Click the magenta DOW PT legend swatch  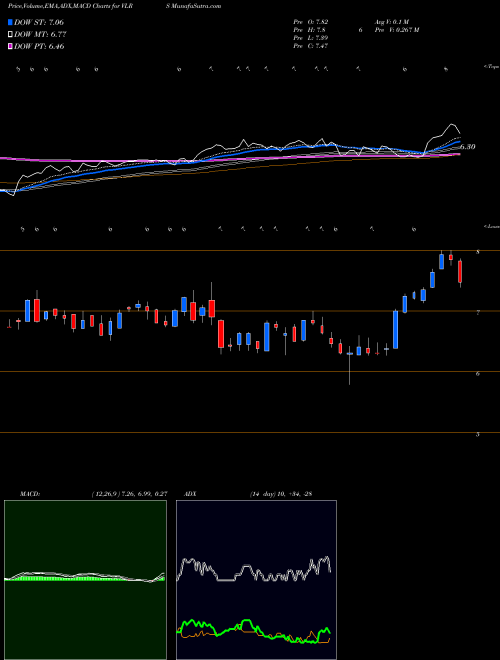(10, 47)
